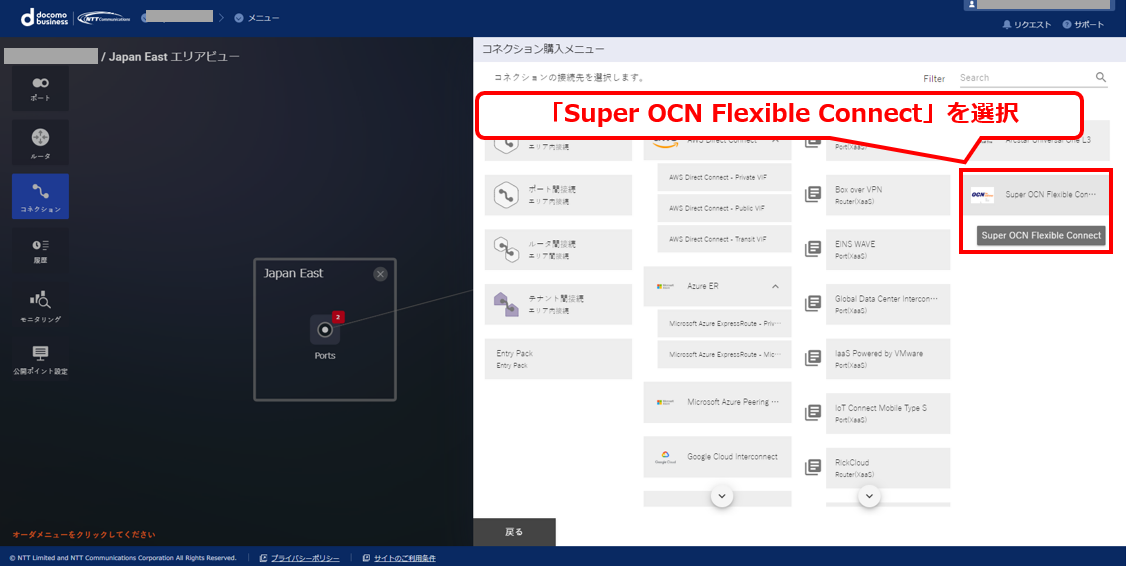This screenshot has width=1127, height=566.
Task: Expand cloud column with down chevron
Action: (x=722, y=496)
